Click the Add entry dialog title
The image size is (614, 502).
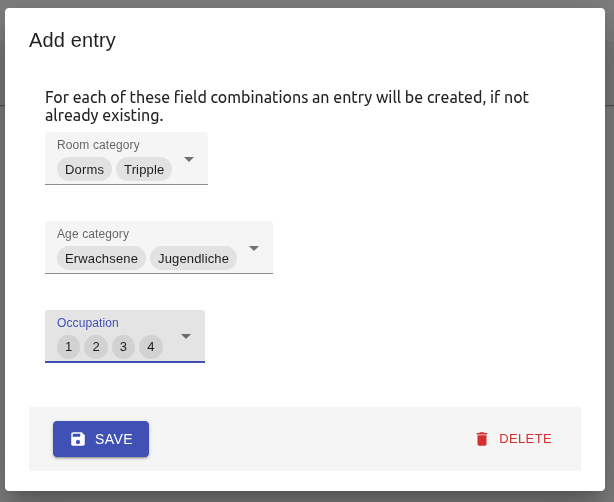72,40
